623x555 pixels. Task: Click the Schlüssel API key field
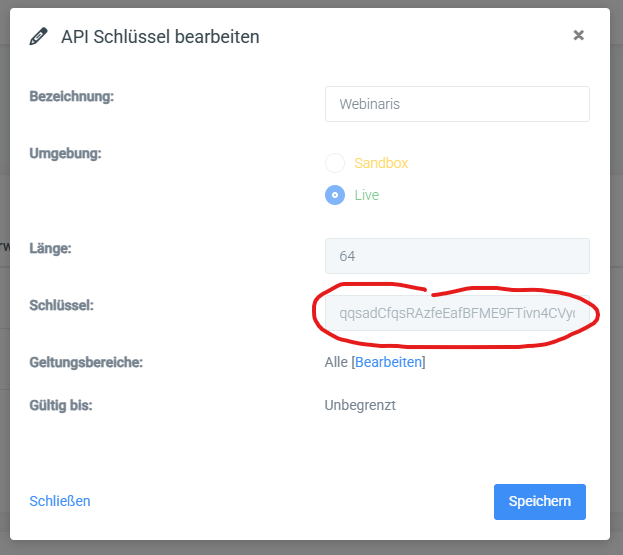coord(457,313)
